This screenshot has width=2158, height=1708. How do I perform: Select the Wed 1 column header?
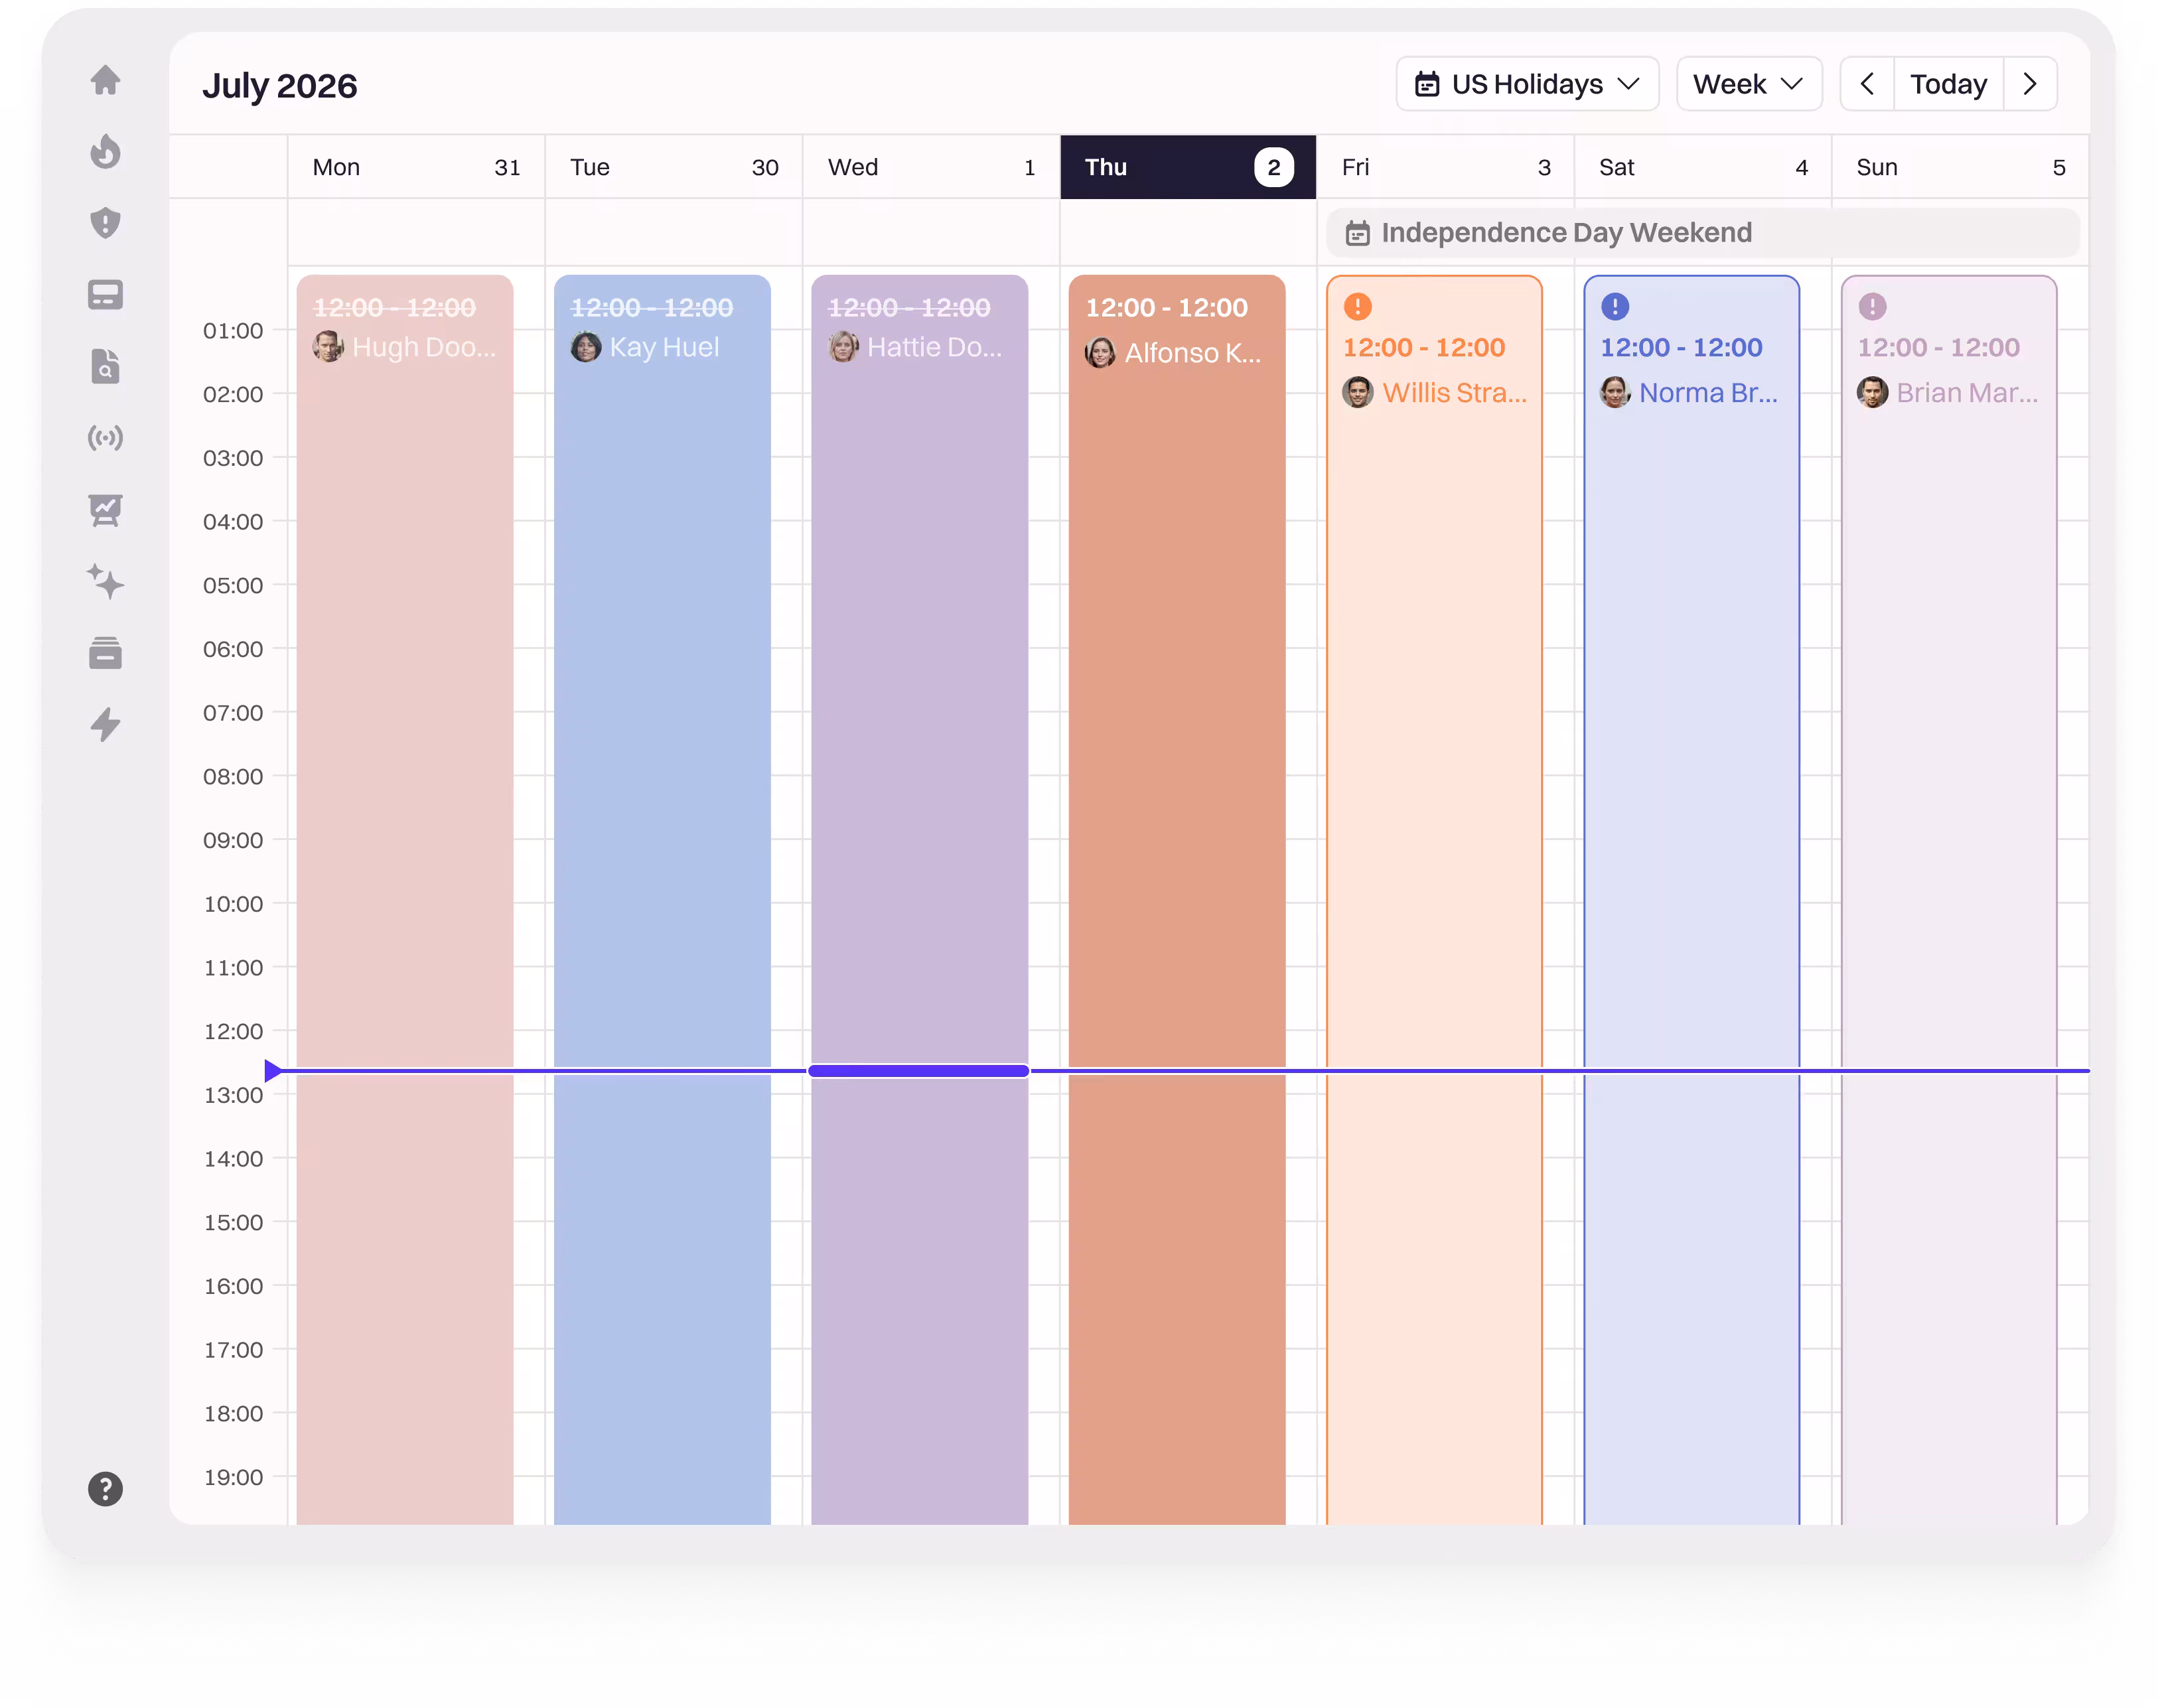[x=931, y=167]
